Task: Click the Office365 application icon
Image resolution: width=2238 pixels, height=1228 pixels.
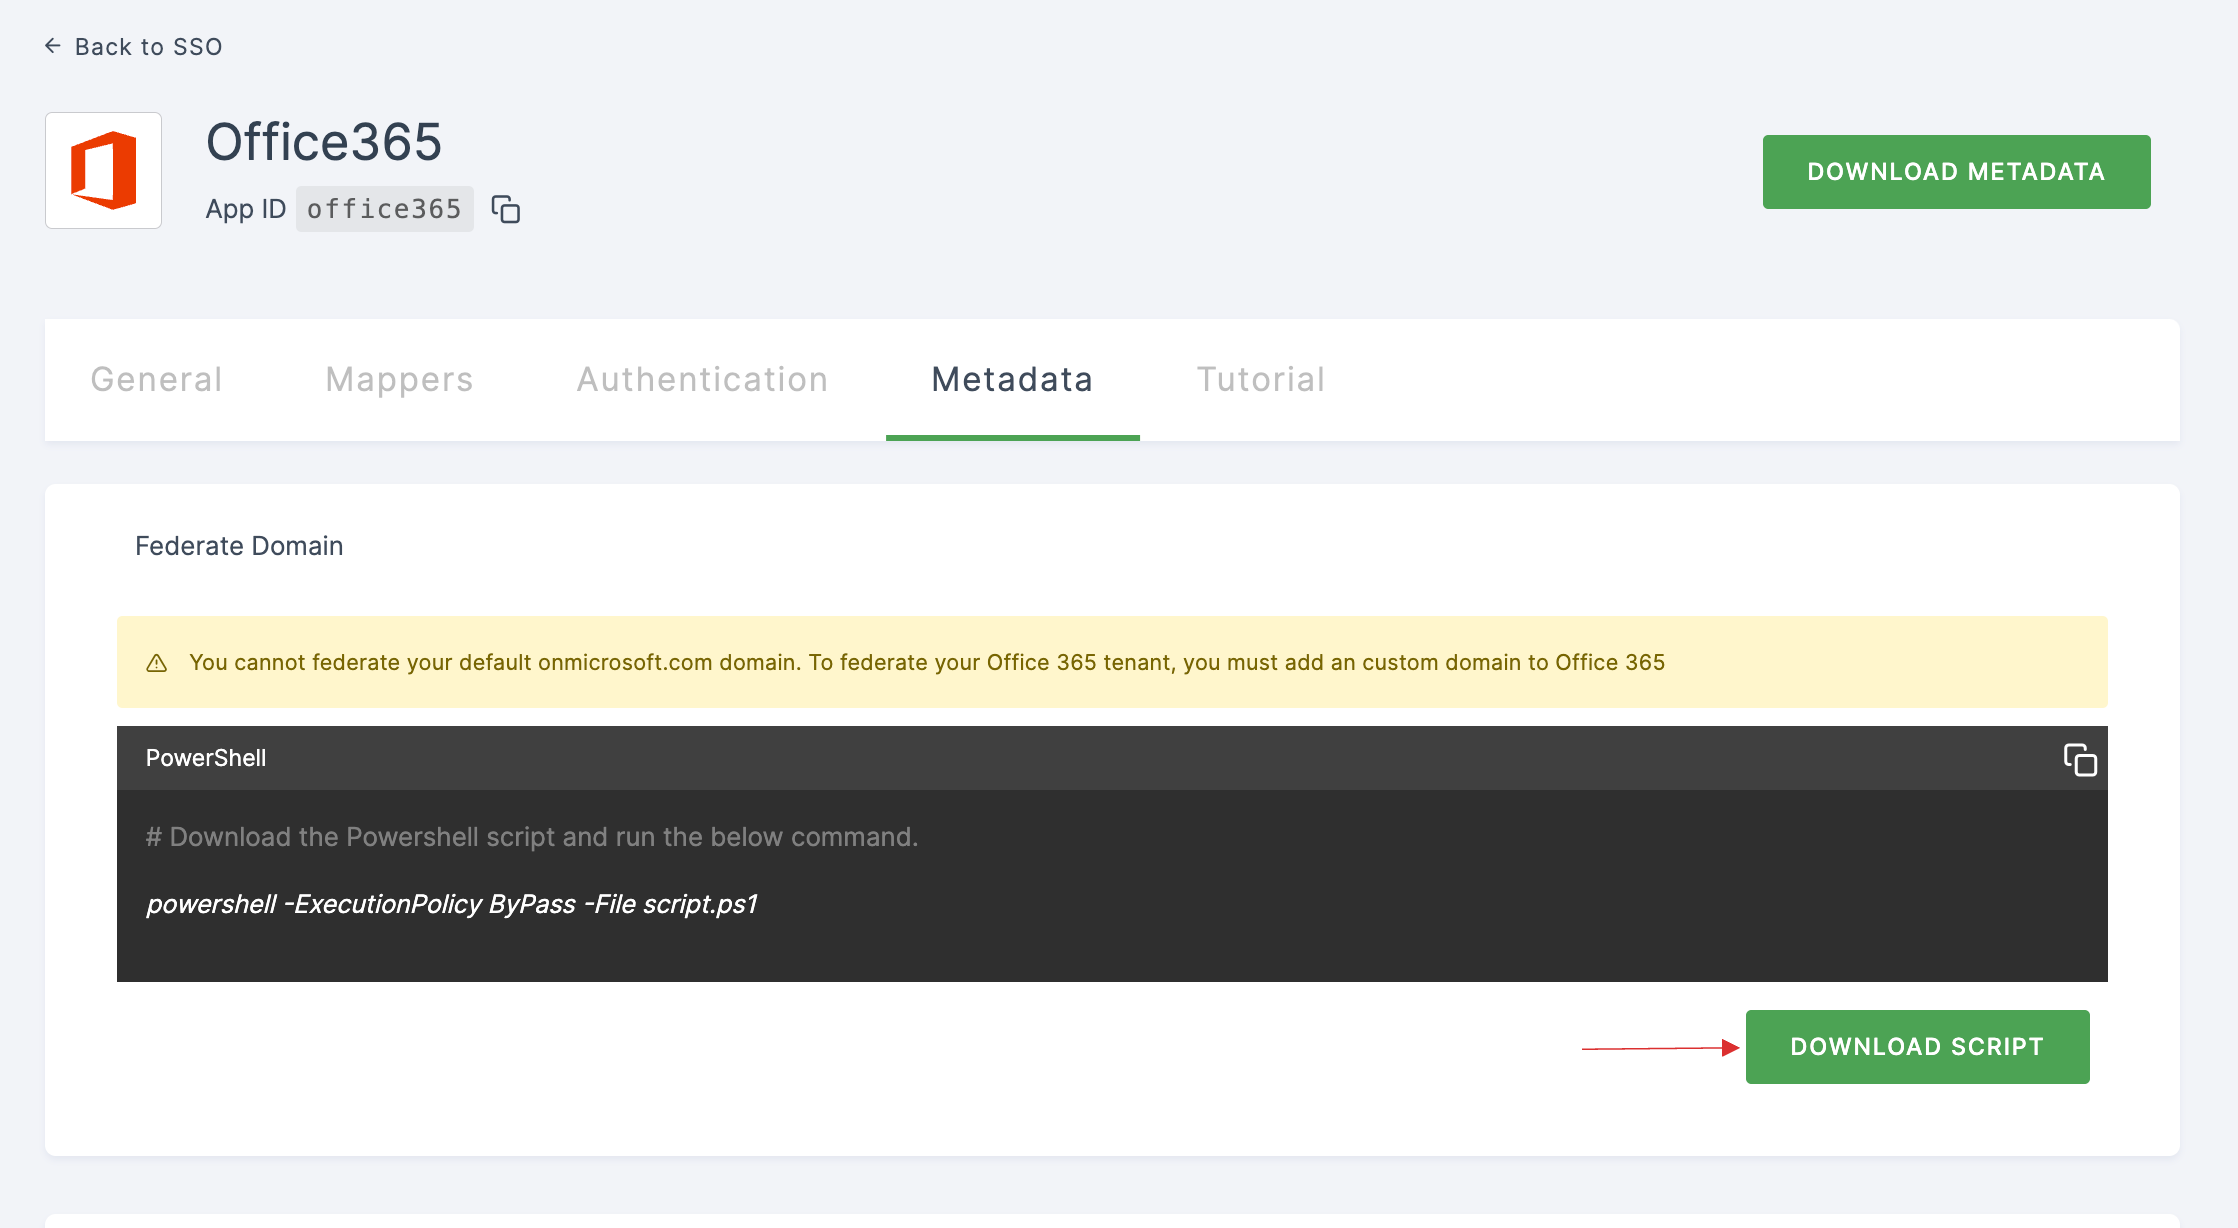Action: coord(104,171)
